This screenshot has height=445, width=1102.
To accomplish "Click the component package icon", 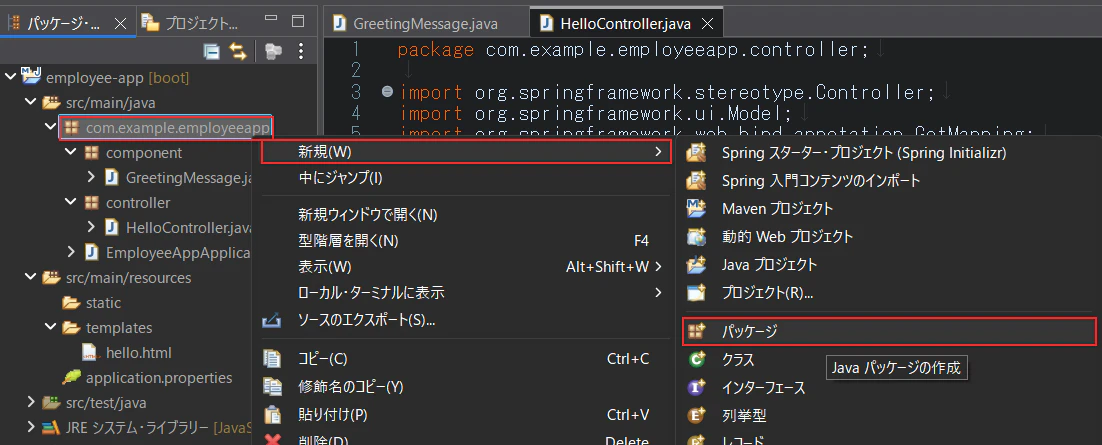I will coord(91,153).
